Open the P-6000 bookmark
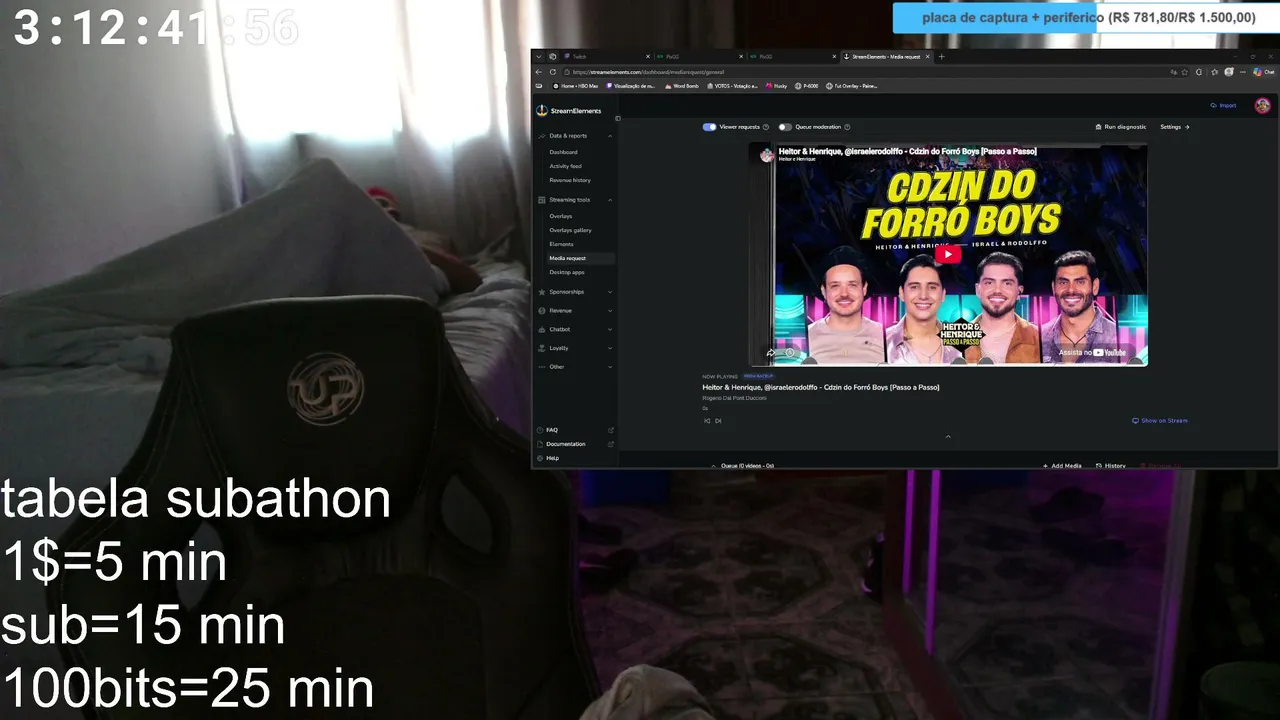 [806, 86]
